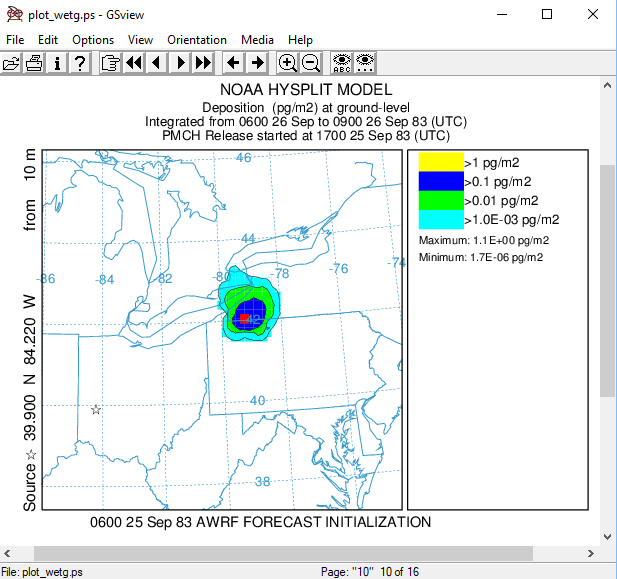Zoom in with the magnifier plus
The image size is (617, 579).
click(x=287, y=63)
